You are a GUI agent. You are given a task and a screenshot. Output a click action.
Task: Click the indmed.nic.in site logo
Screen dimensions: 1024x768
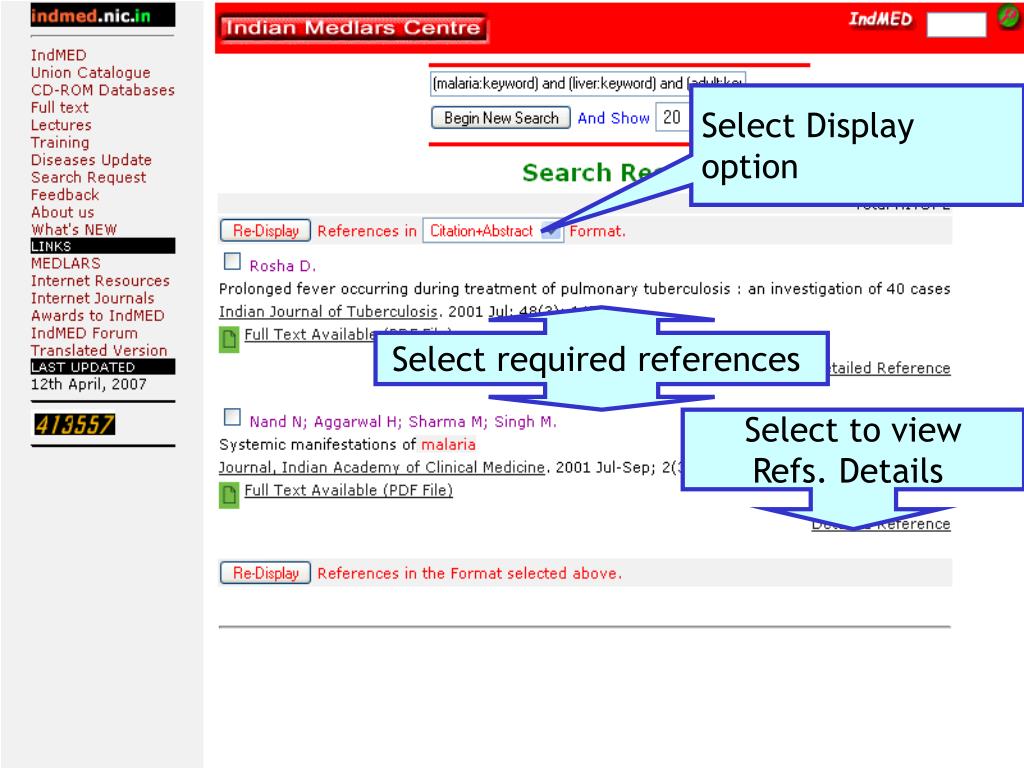click(x=103, y=15)
